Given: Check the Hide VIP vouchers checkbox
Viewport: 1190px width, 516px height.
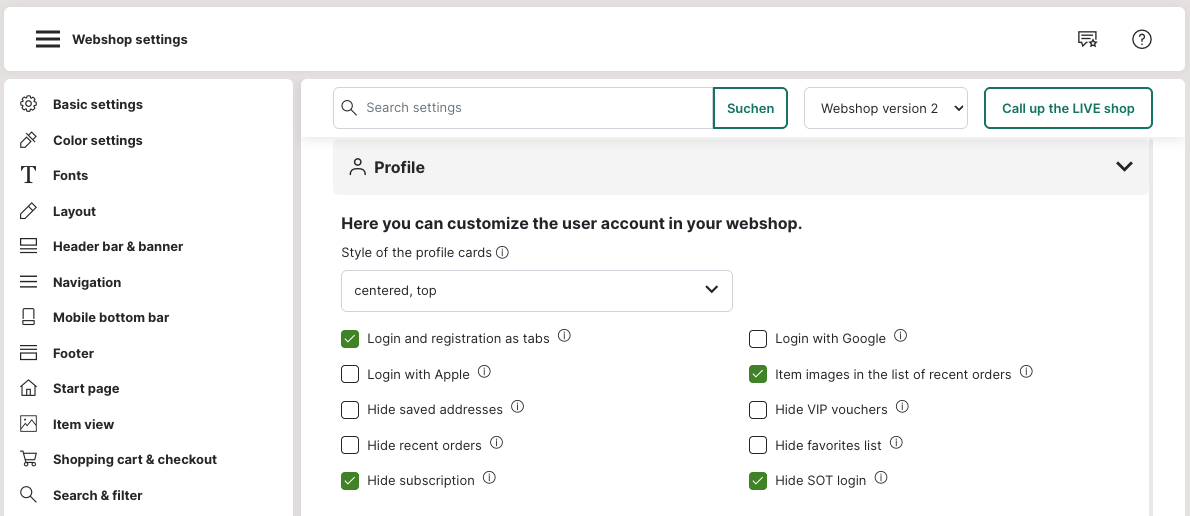Looking at the screenshot, I should pos(758,409).
